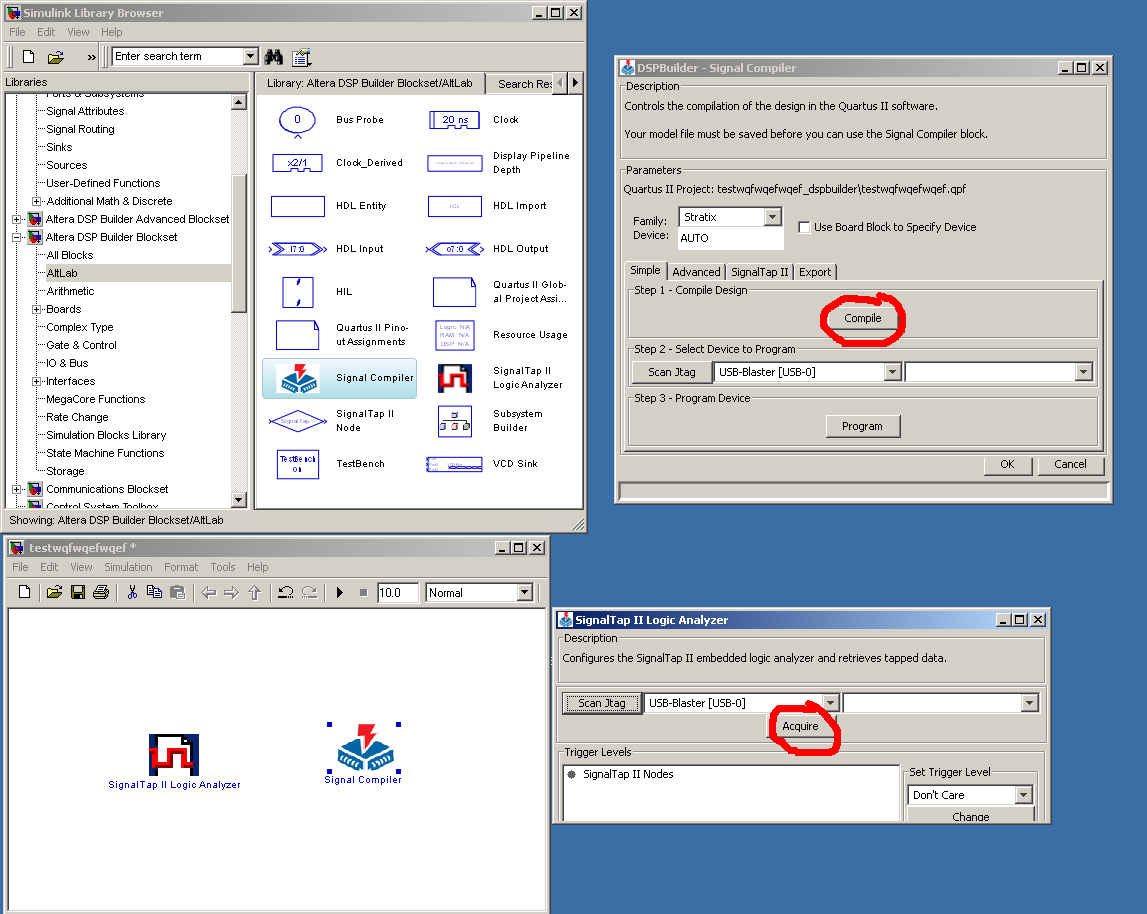This screenshot has width=1147, height=914.
Task: Select the TestBench block icon
Action: tap(297, 464)
